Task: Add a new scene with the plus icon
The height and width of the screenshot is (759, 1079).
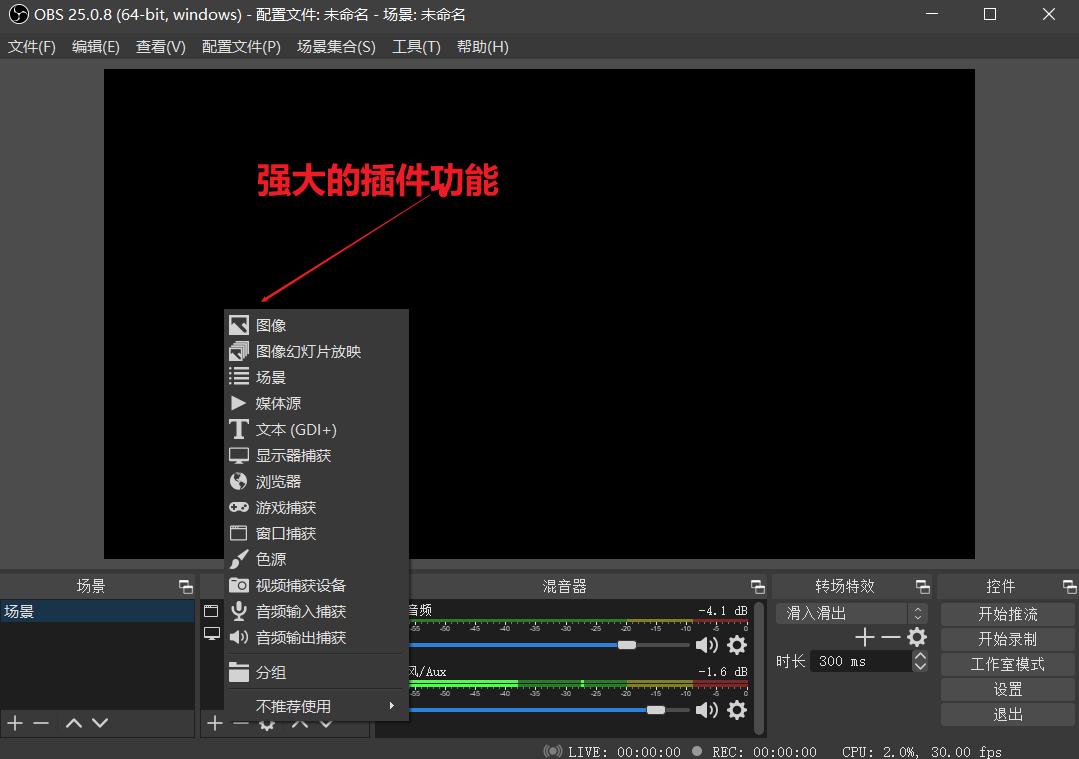Action: pos(14,723)
